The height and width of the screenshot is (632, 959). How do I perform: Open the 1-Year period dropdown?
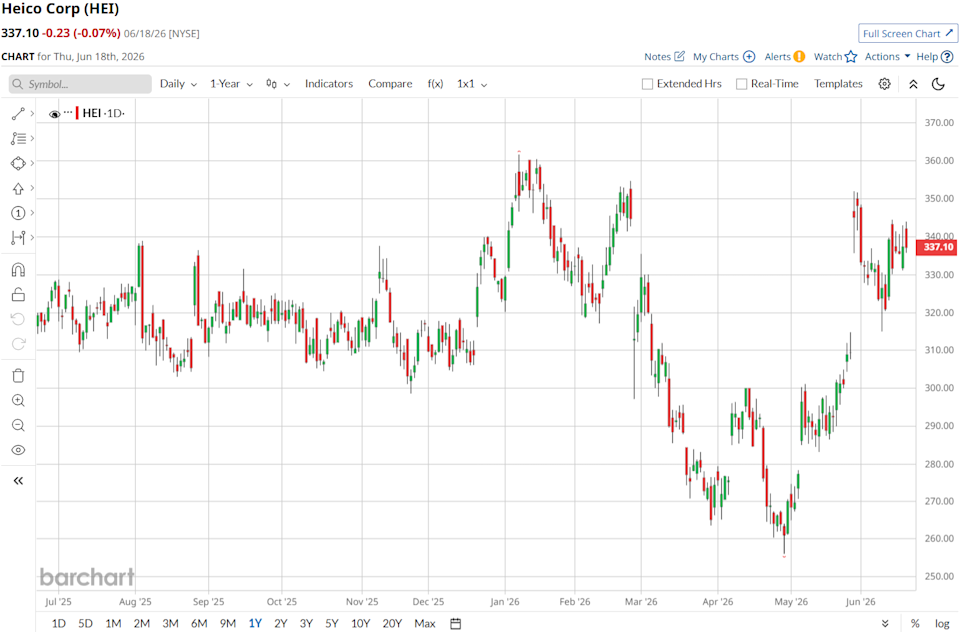tap(232, 84)
